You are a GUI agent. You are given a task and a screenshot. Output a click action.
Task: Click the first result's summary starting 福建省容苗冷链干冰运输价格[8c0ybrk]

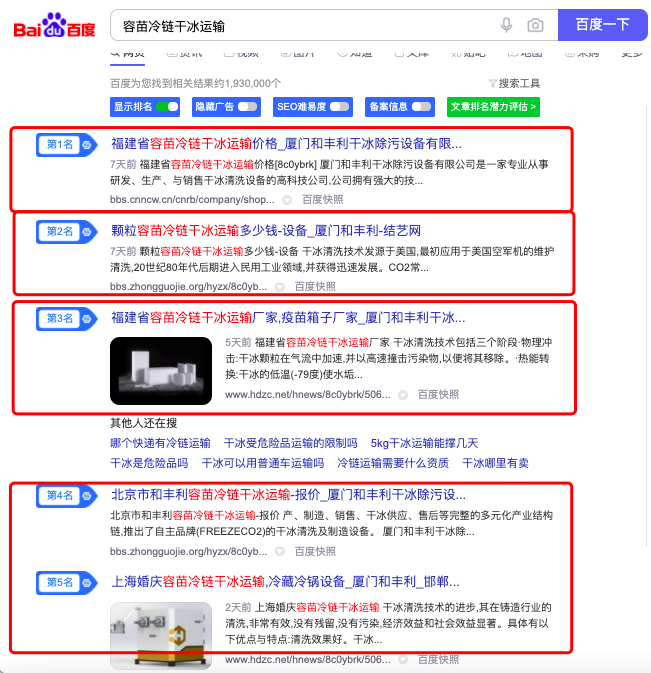pos(329,173)
